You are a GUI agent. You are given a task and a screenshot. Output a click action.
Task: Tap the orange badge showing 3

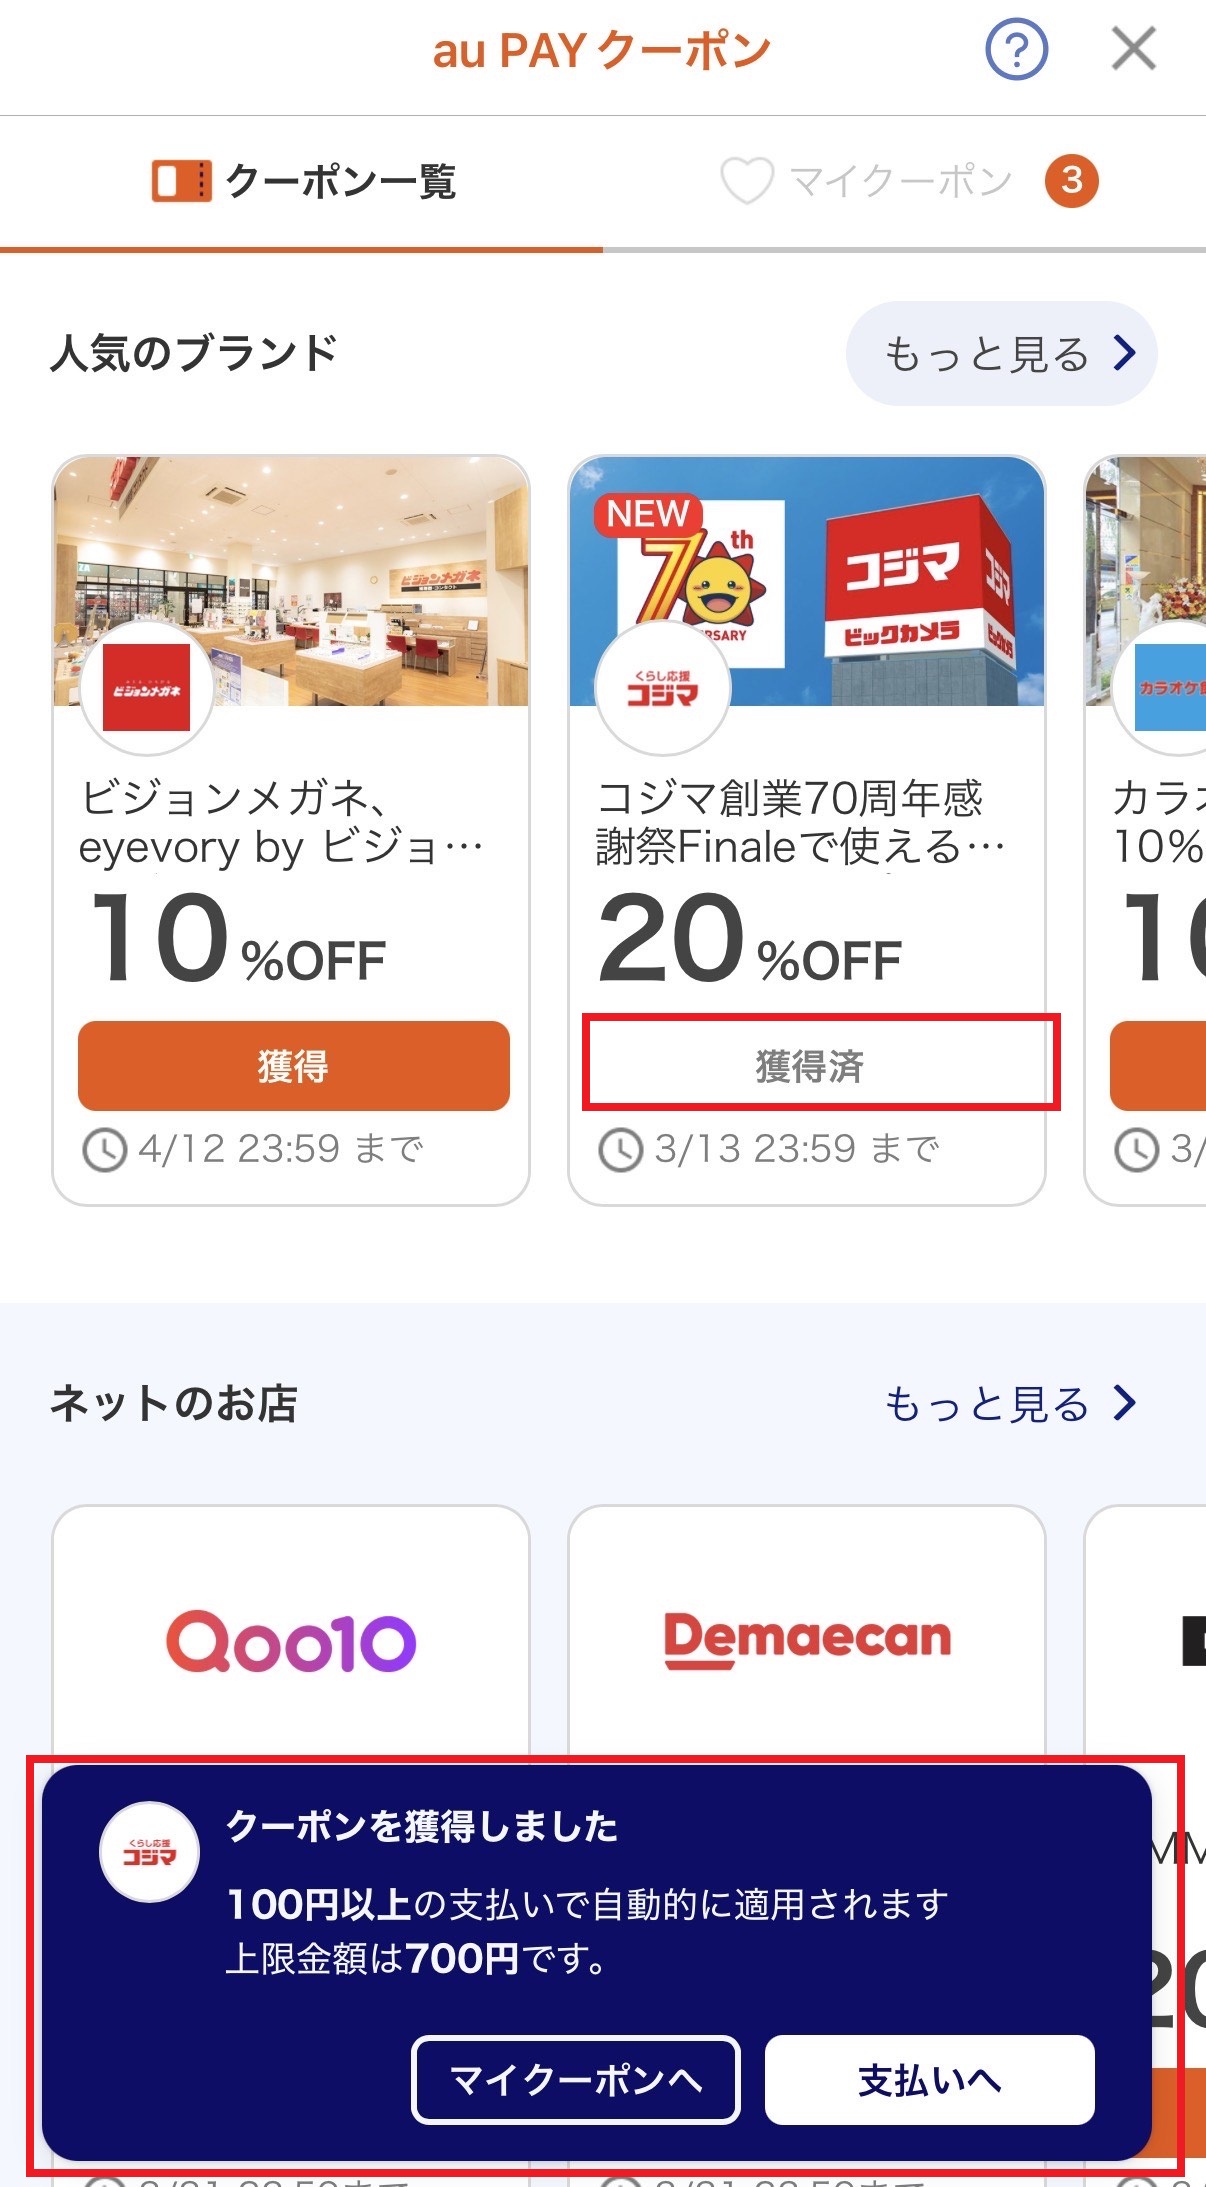click(1071, 181)
